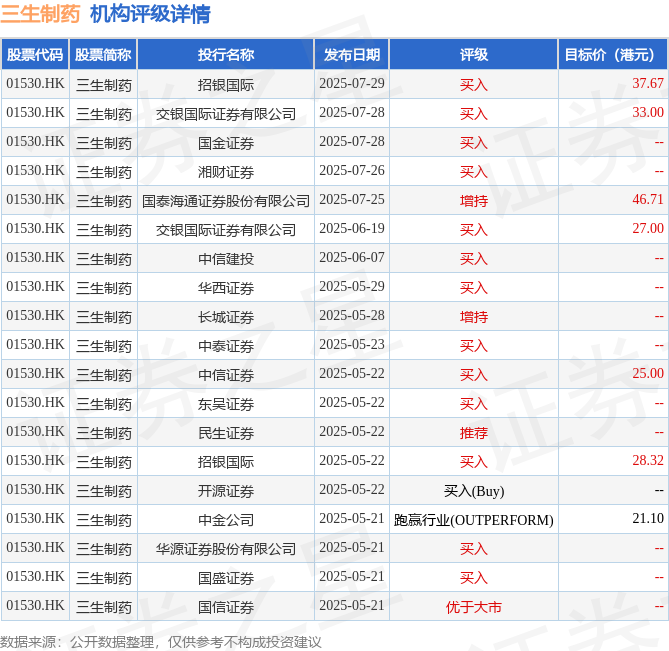Screen dimensions: 669x651
Task: Click the 三生制药 title text
Action: (40, 14)
